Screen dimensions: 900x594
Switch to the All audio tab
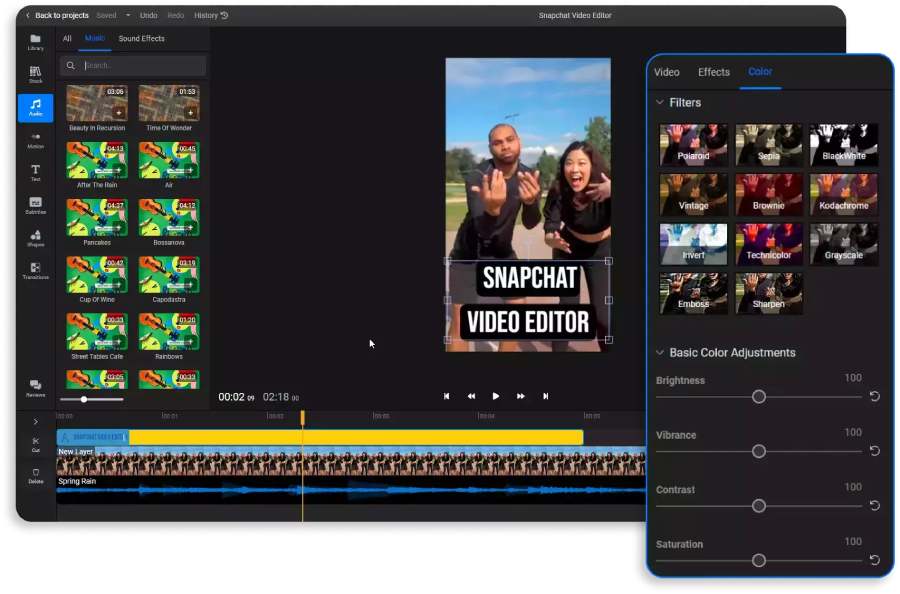click(x=67, y=38)
